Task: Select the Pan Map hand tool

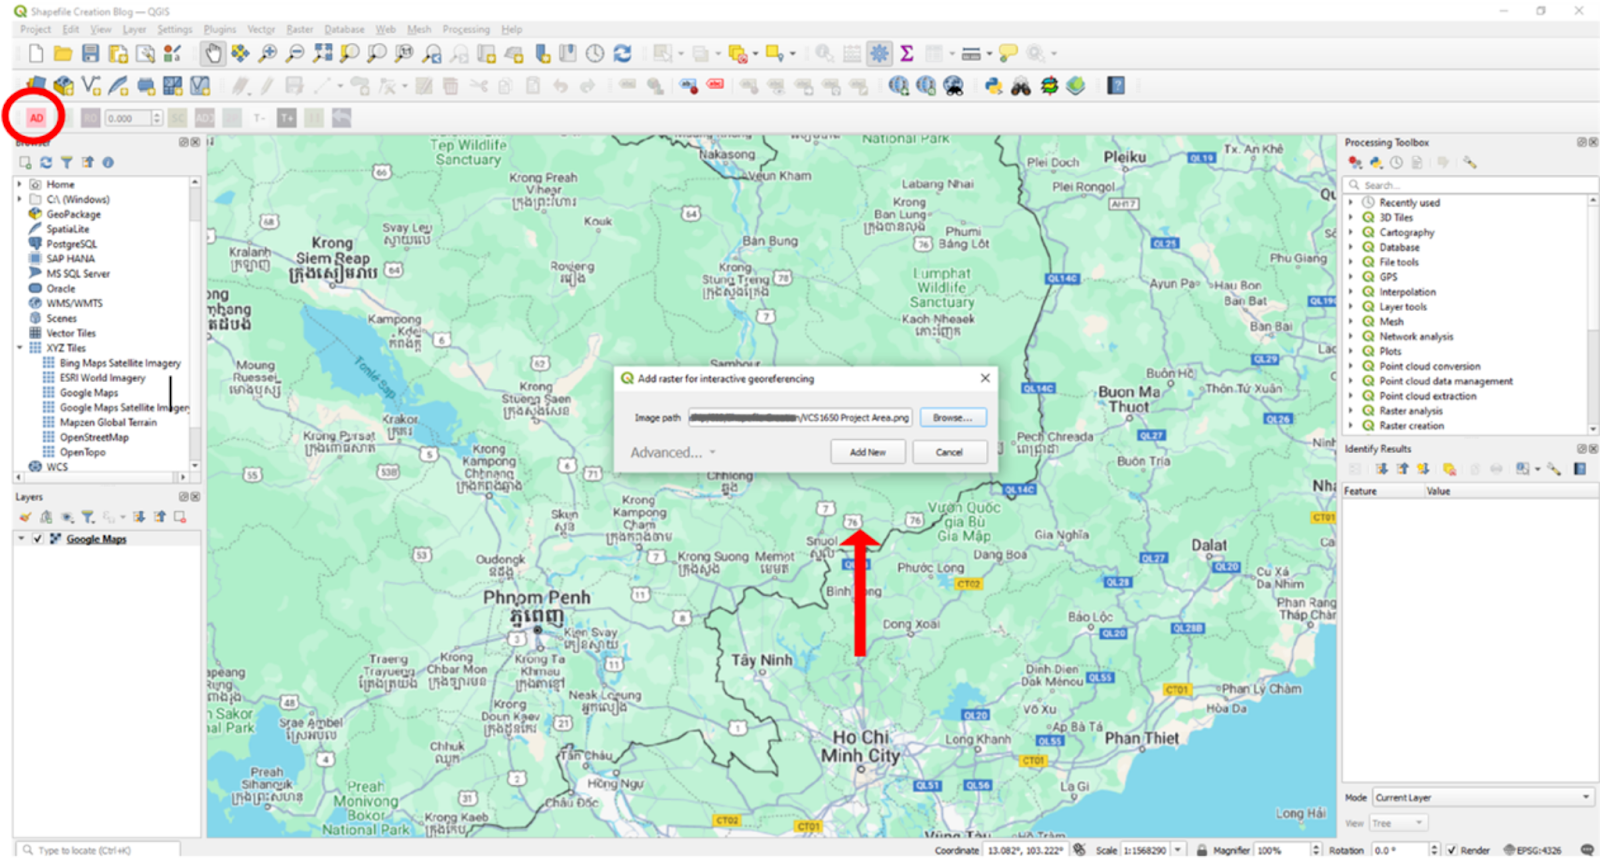Action: pos(212,54)
